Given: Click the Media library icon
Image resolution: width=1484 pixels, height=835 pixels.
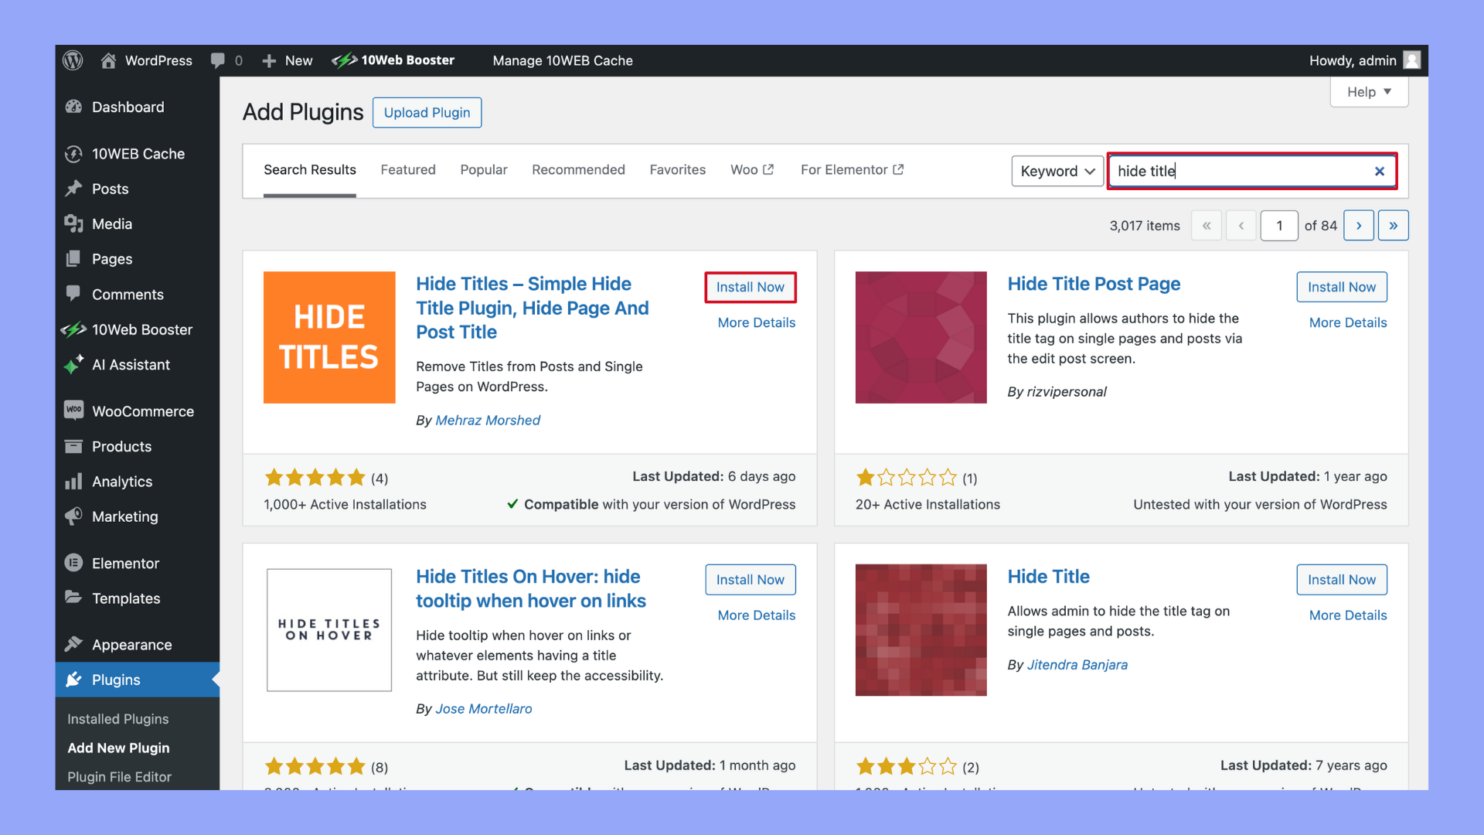Looking at the screenshot, I should 74,224.
